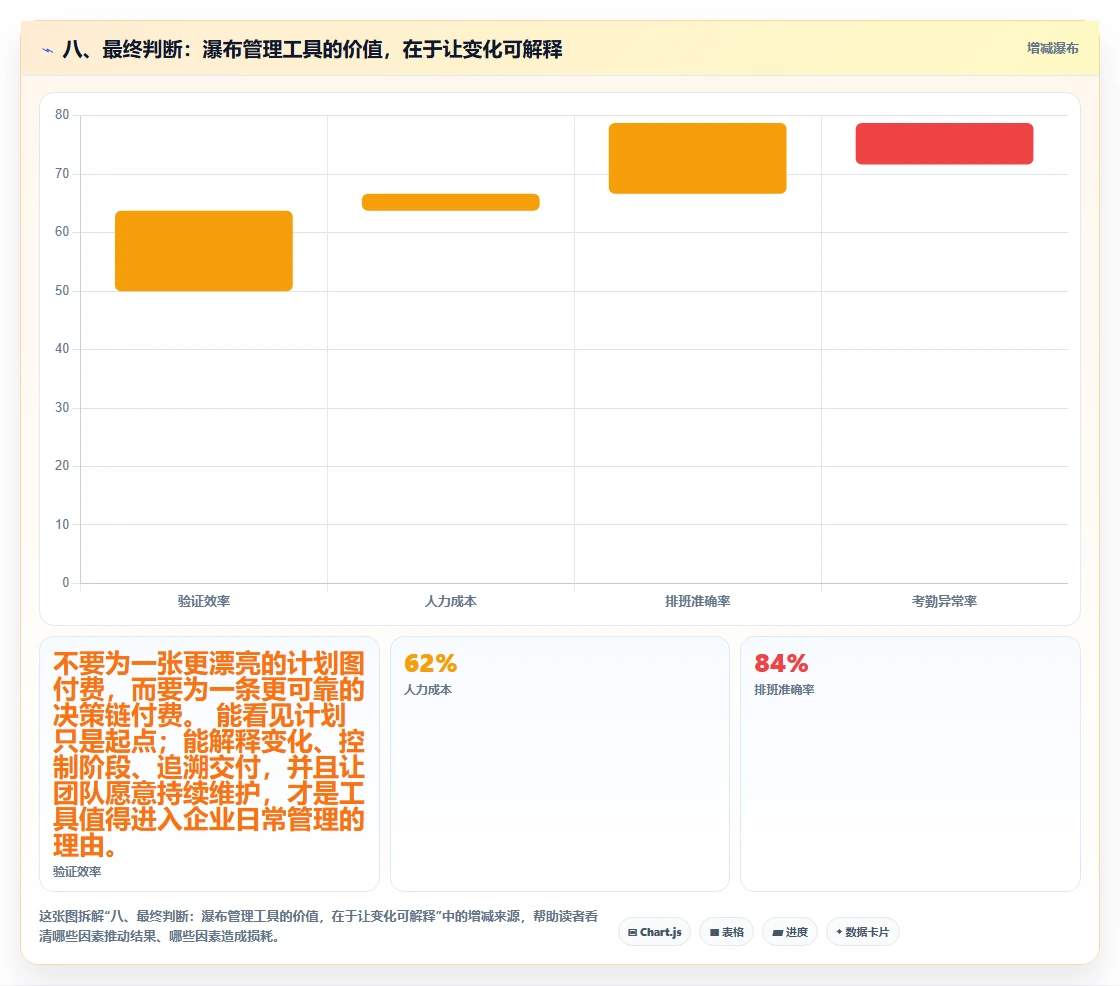The height and width of the screenshot is (986, 1120).
Task: Click the 增减瀑布 label in the header
Action: (1052, 49)
